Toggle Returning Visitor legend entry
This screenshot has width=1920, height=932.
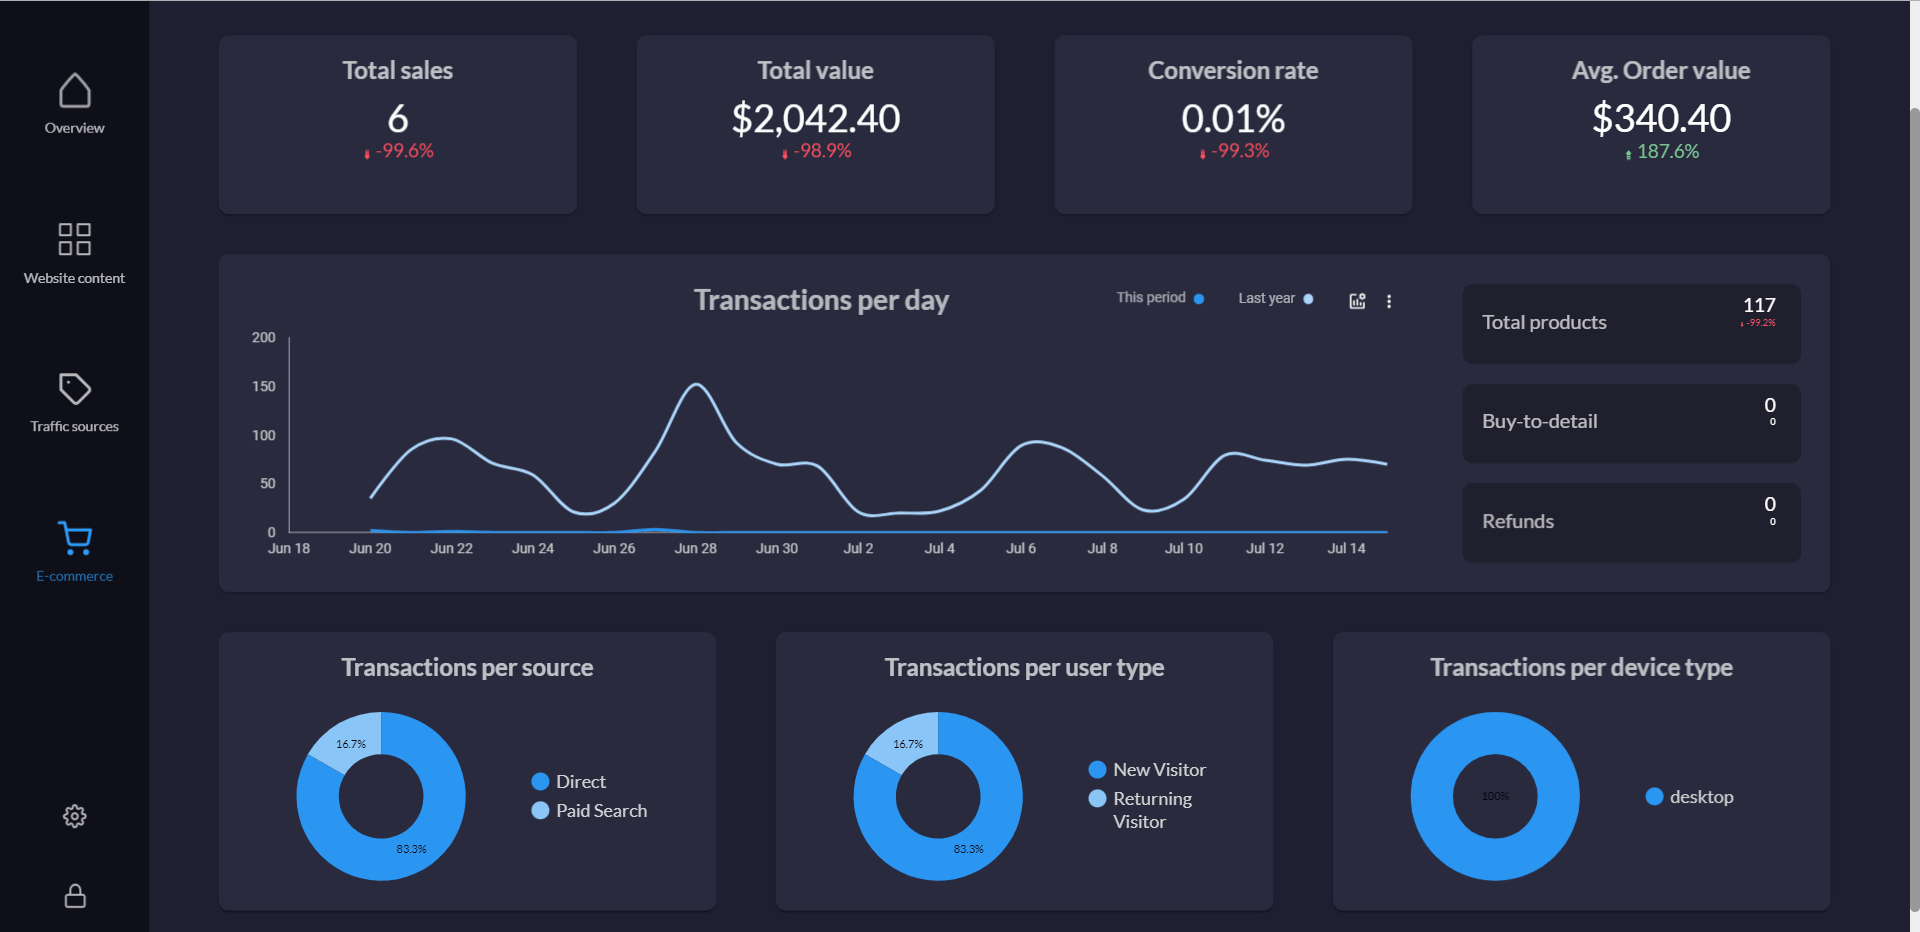coord(1141,810)
